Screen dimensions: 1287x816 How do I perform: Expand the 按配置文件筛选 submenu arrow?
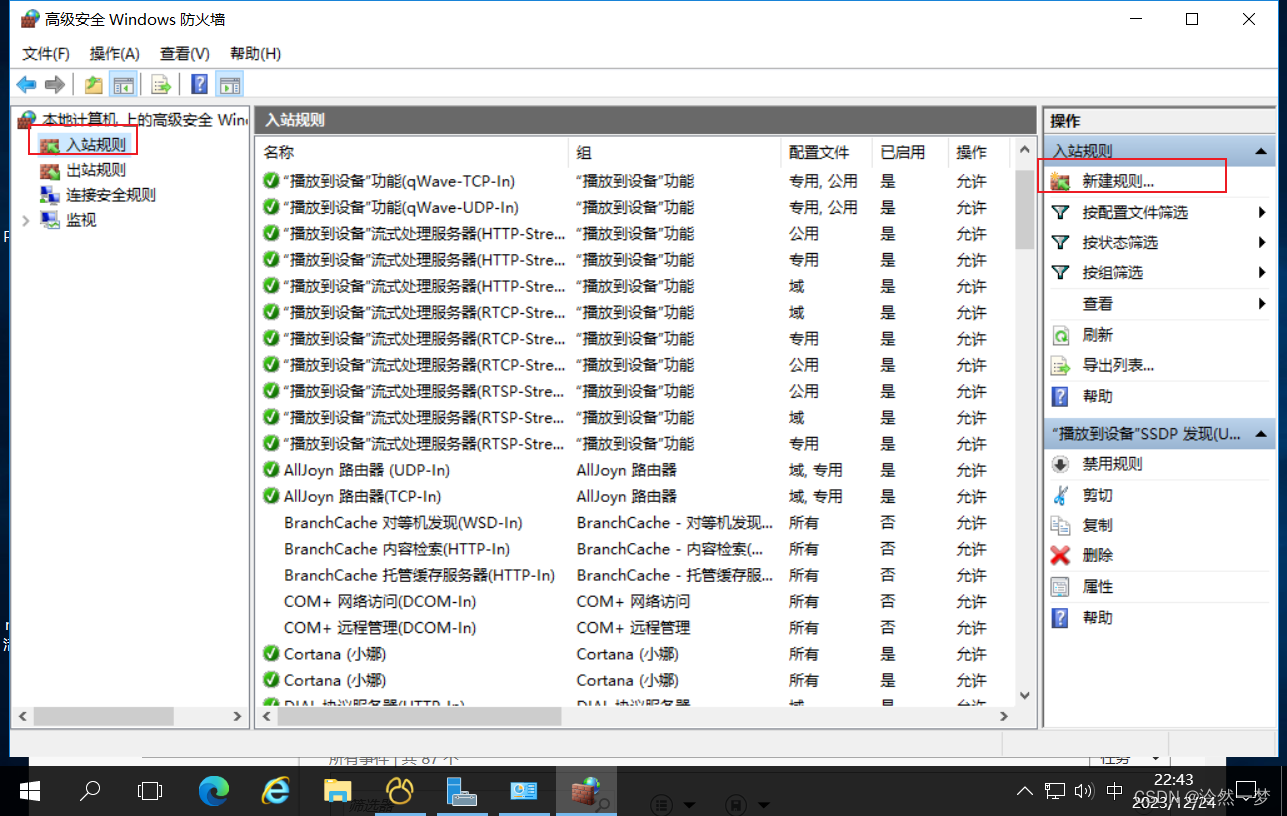click(x=1261, y=211)
